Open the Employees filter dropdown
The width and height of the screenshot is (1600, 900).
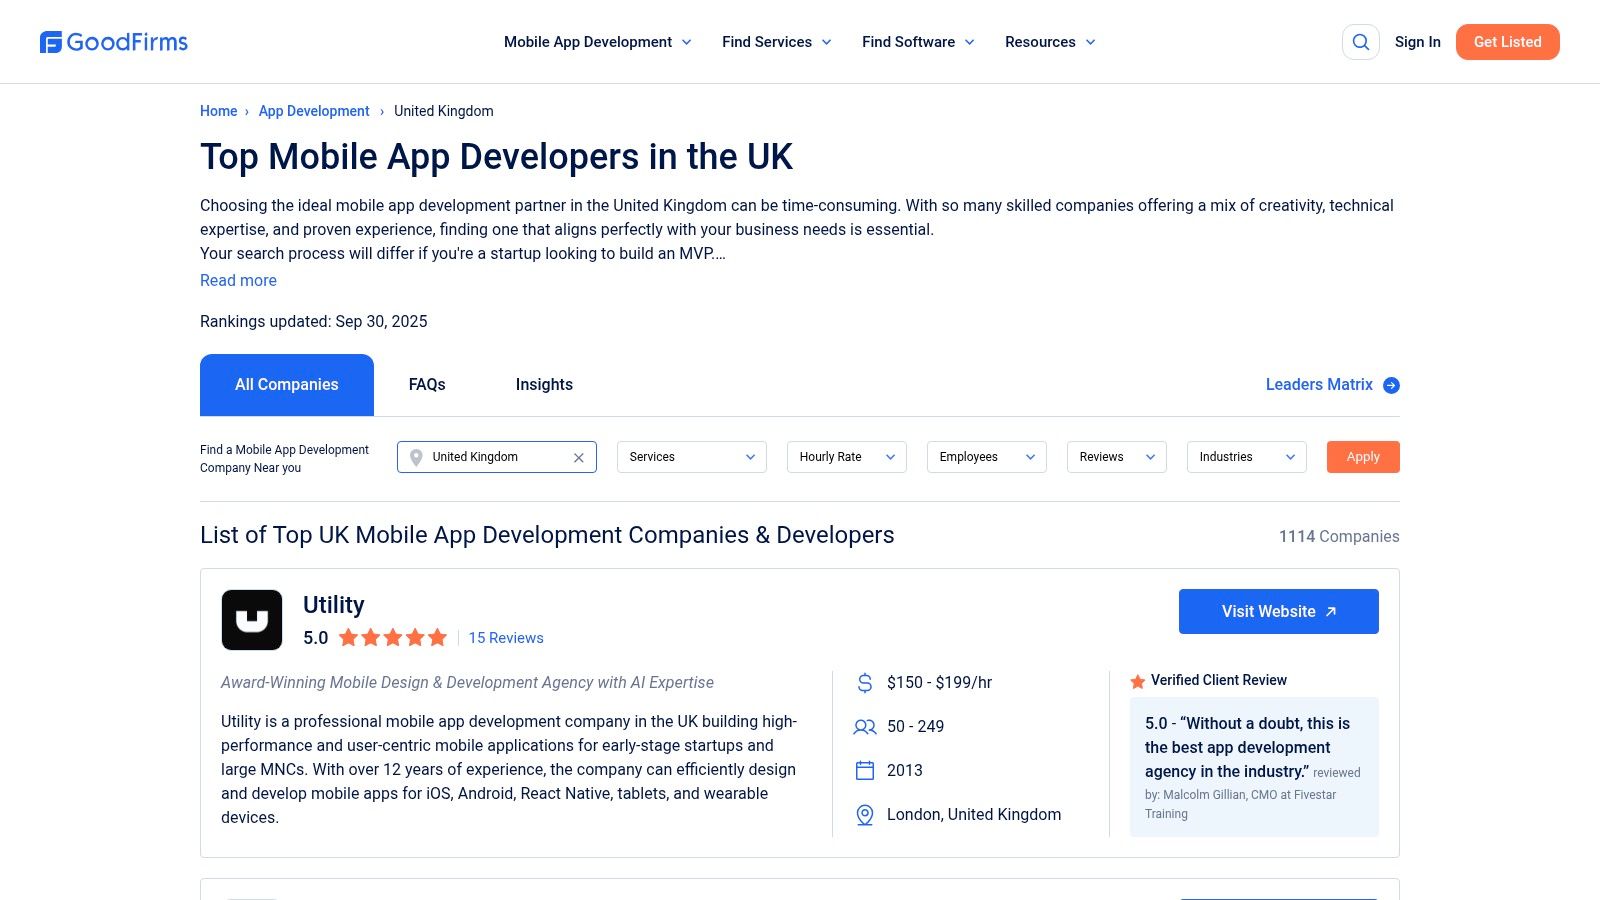point(987,457)
